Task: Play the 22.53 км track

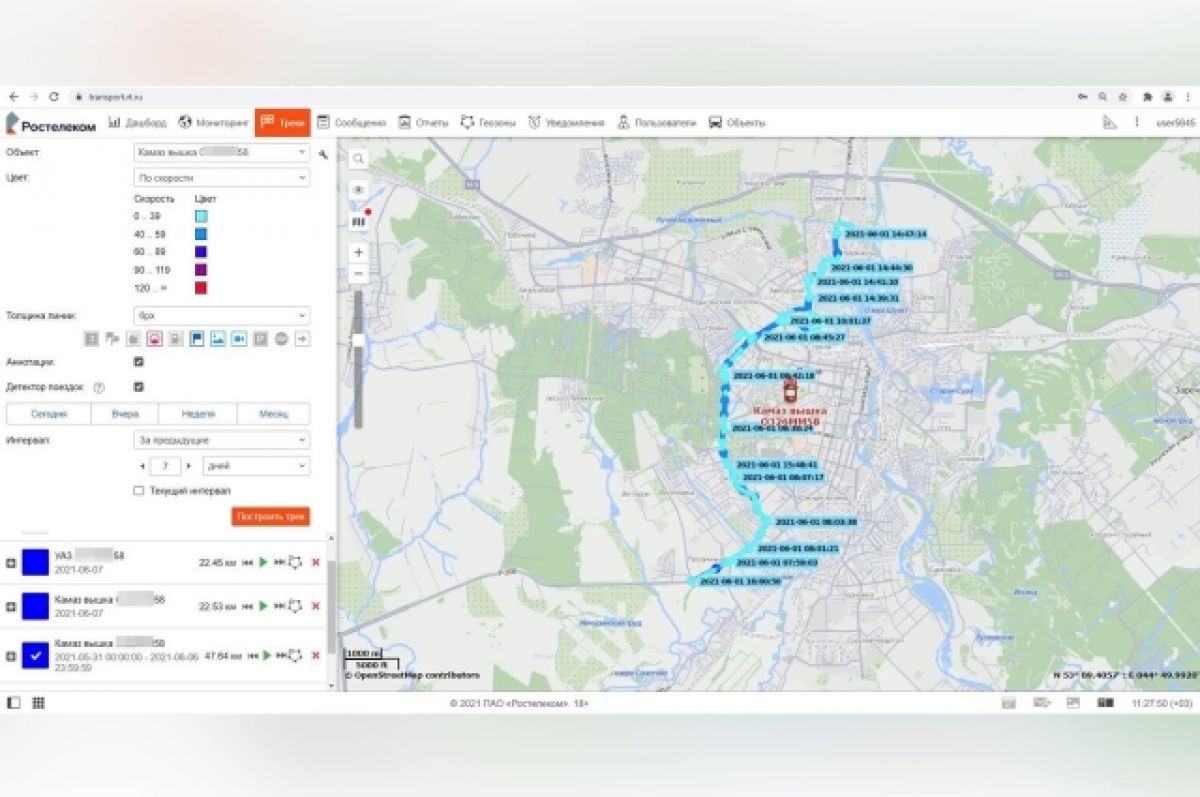Action: [x=263, y=606]
